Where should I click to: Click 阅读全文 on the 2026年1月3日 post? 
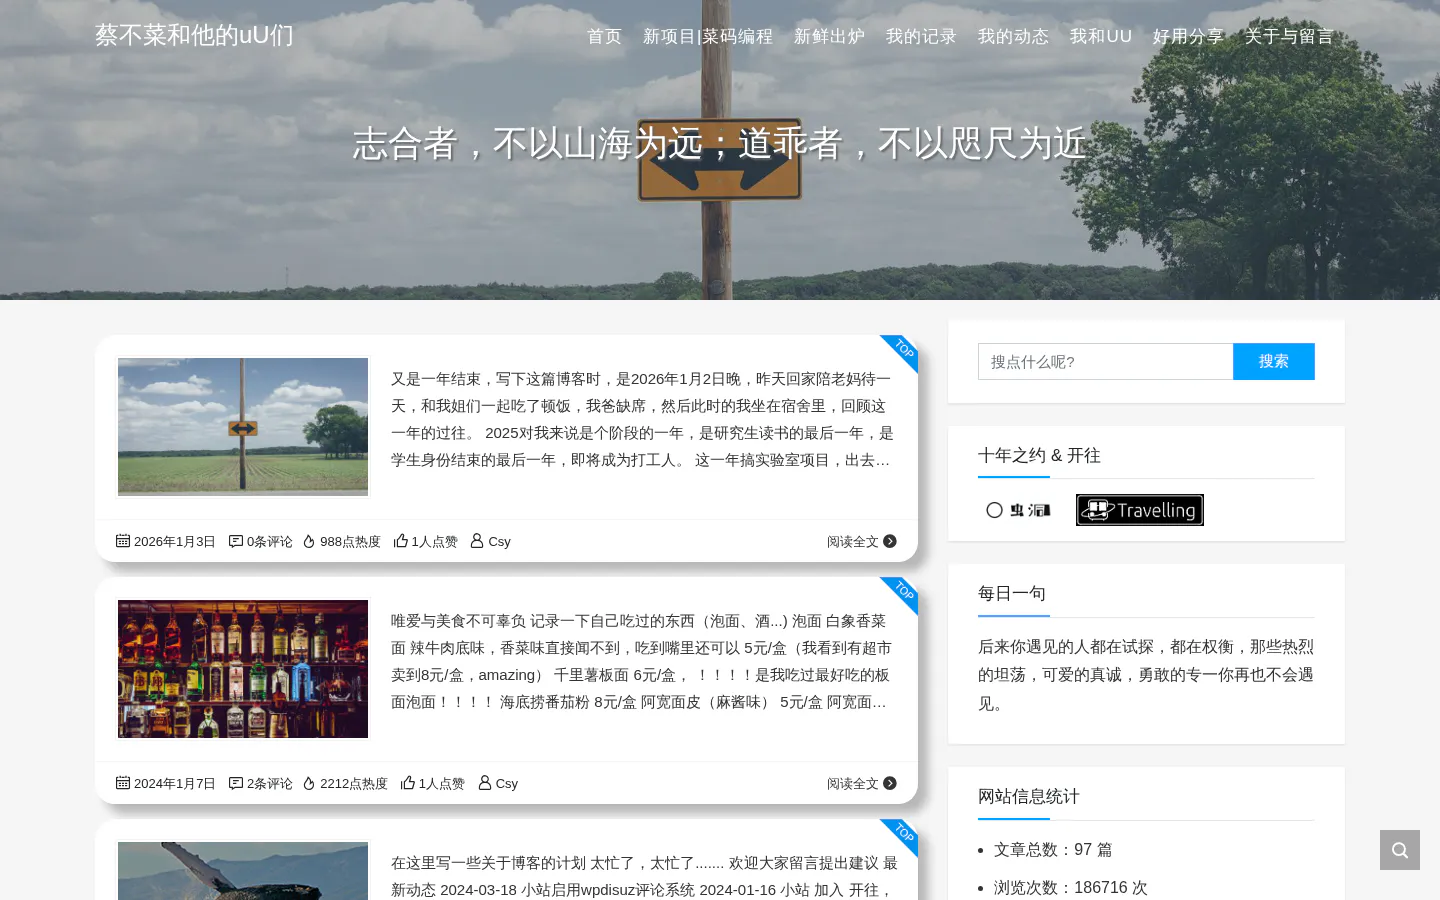[x=853, y=542]
